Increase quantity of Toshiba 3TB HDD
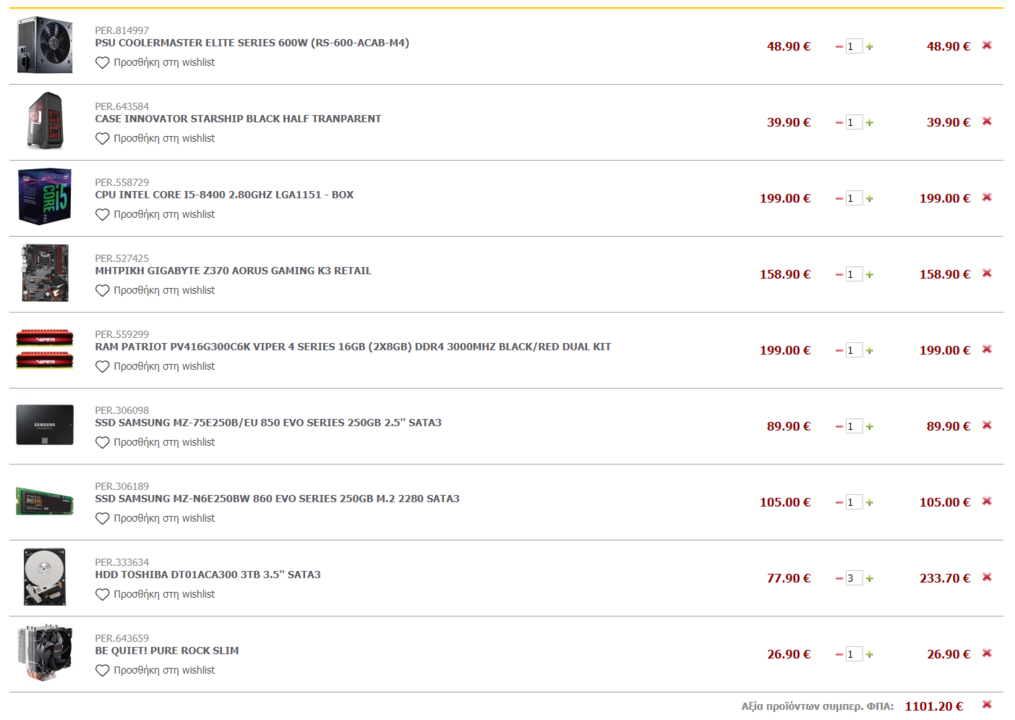Image resolution: width=1015 pixels, height=720 pixels. click(869, 578)
